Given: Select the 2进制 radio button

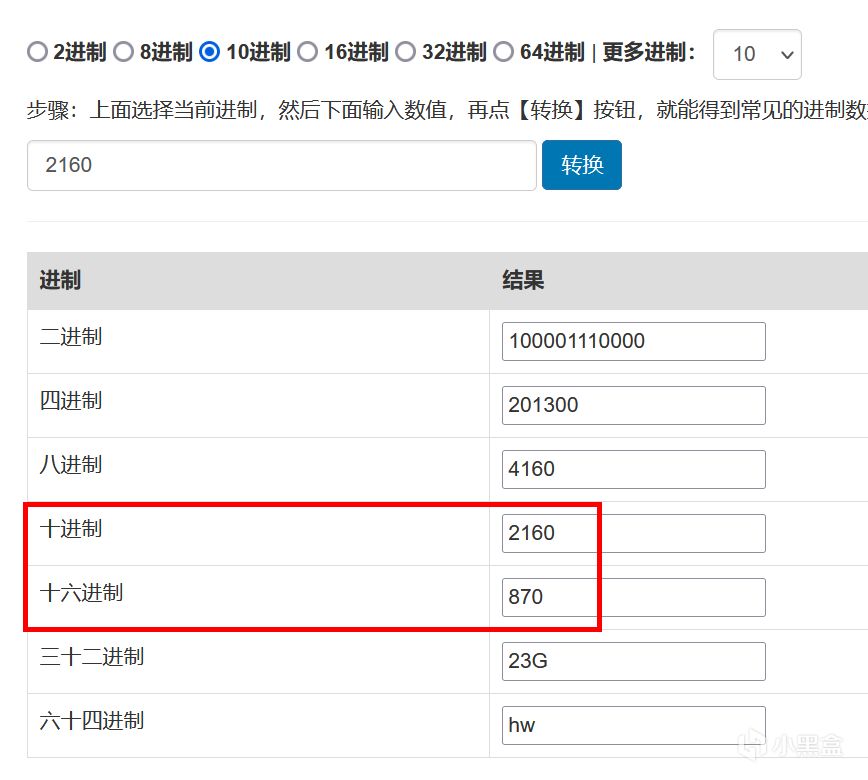Looking at the screenshot, I should click(x=37, y=52).
